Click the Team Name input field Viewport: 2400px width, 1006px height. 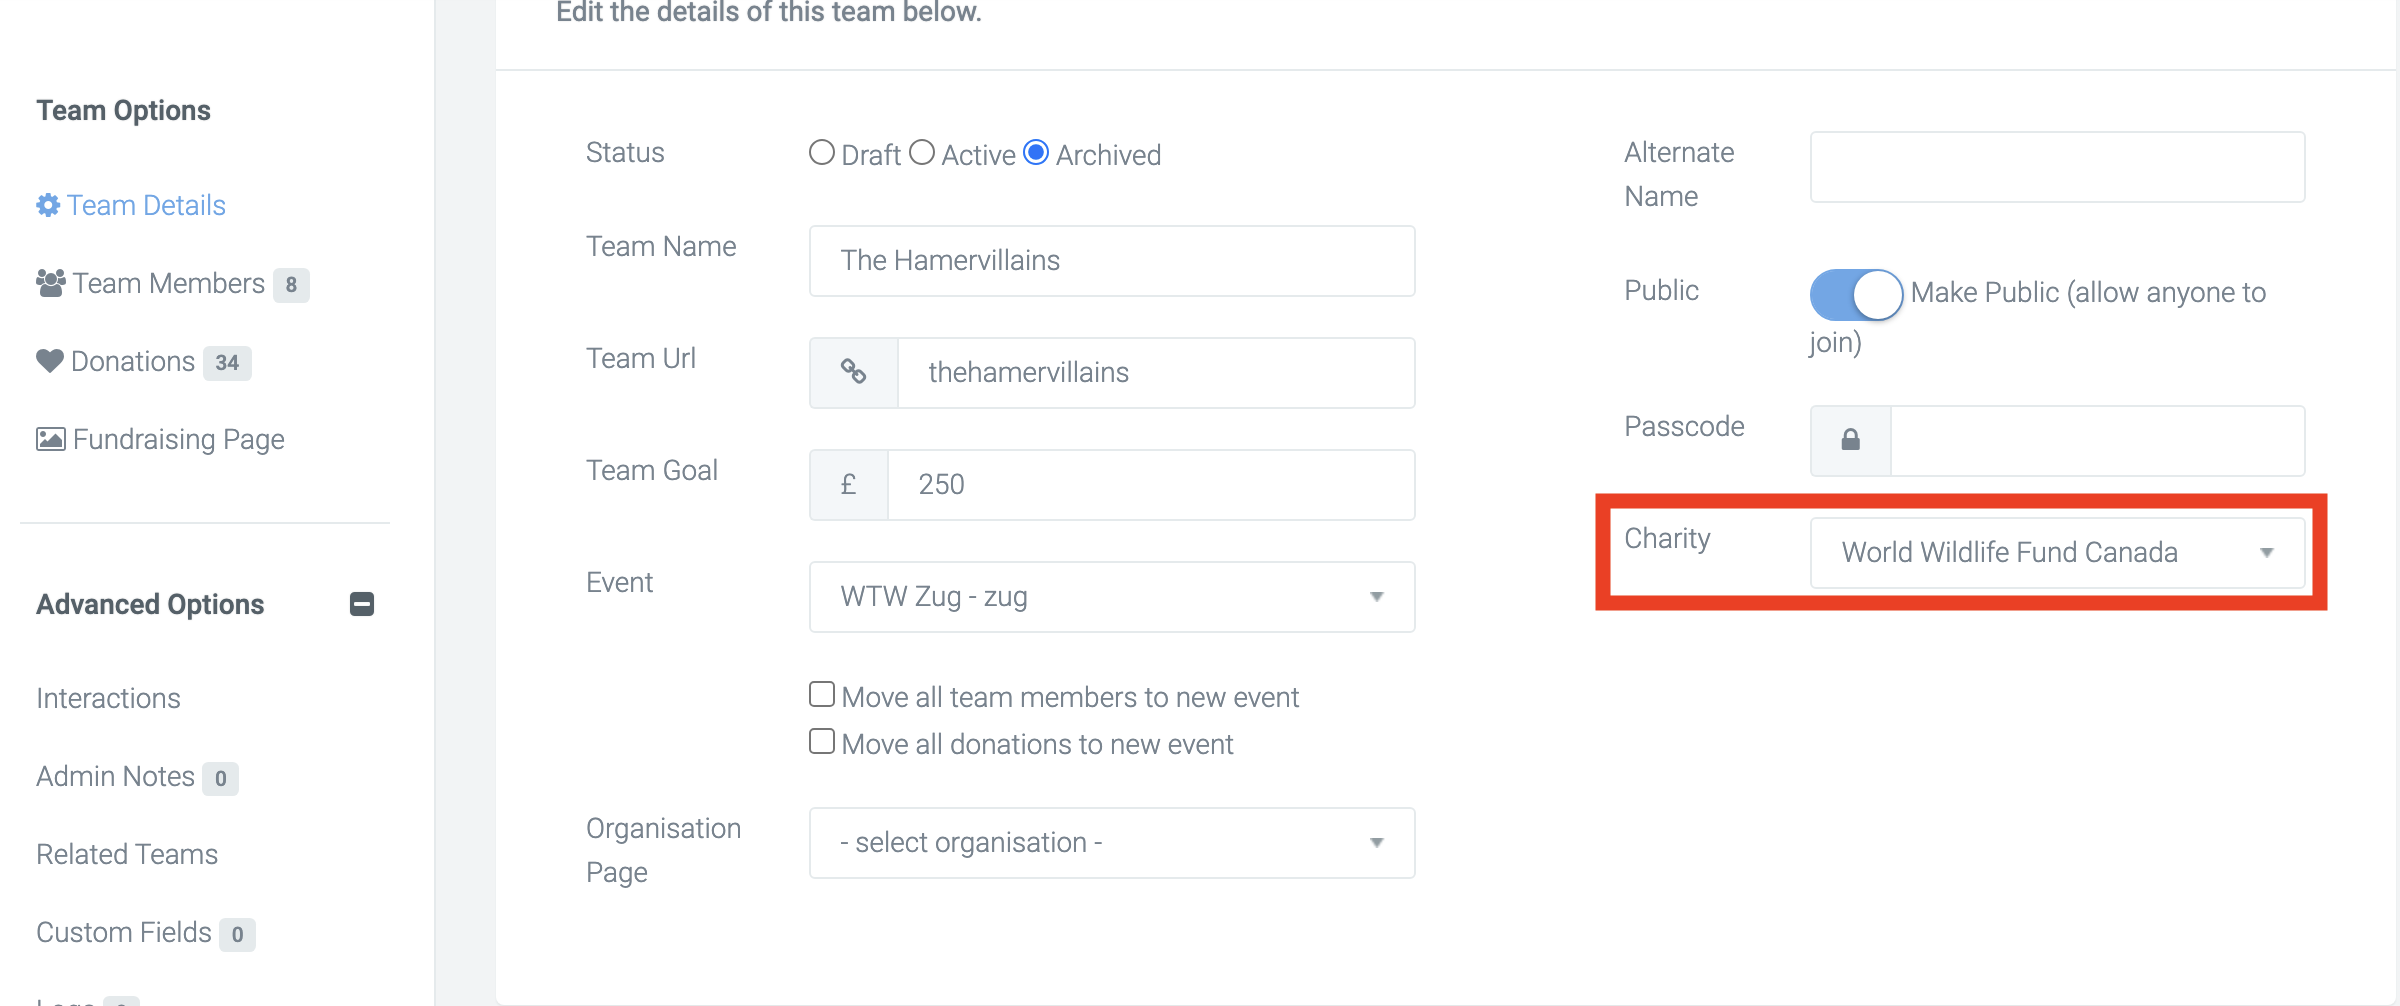pos(1112,261)
